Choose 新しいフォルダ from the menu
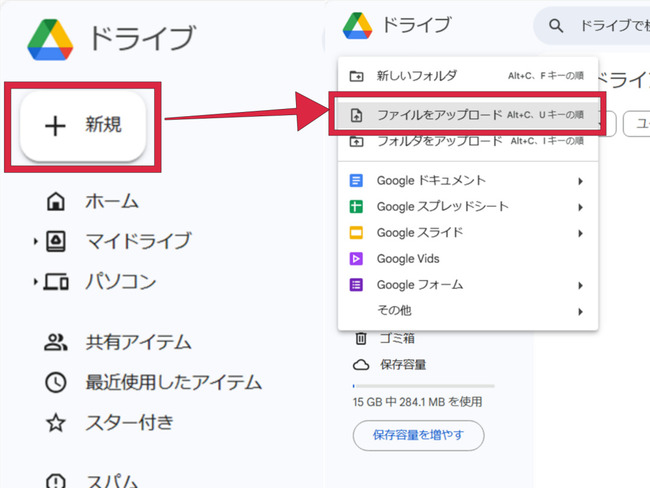650x488 pixels. (x=468, y=76)
